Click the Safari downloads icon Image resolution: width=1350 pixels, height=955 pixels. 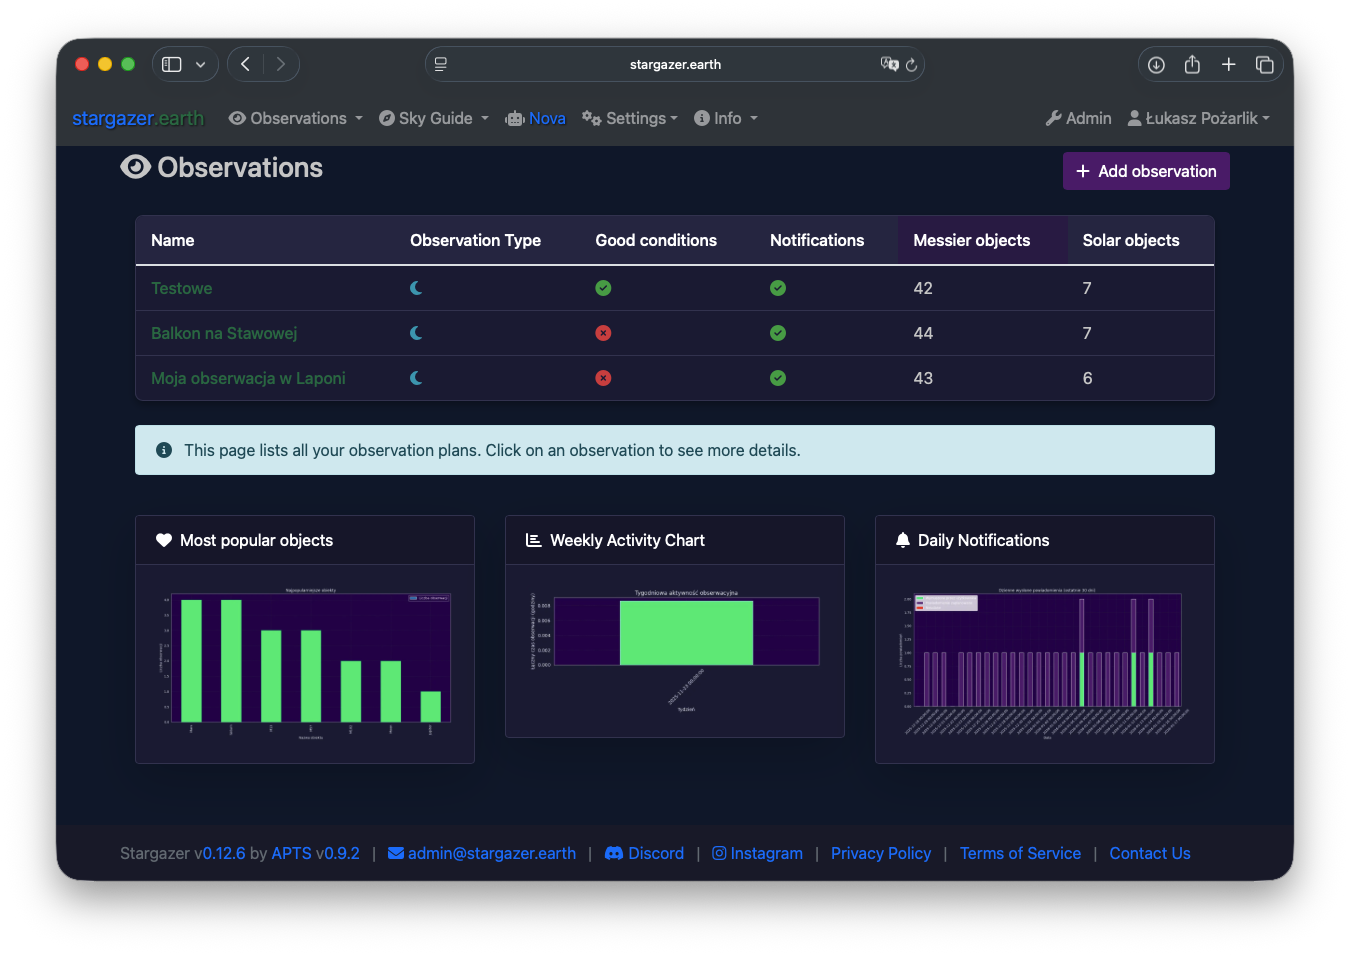coord(1156,65)
